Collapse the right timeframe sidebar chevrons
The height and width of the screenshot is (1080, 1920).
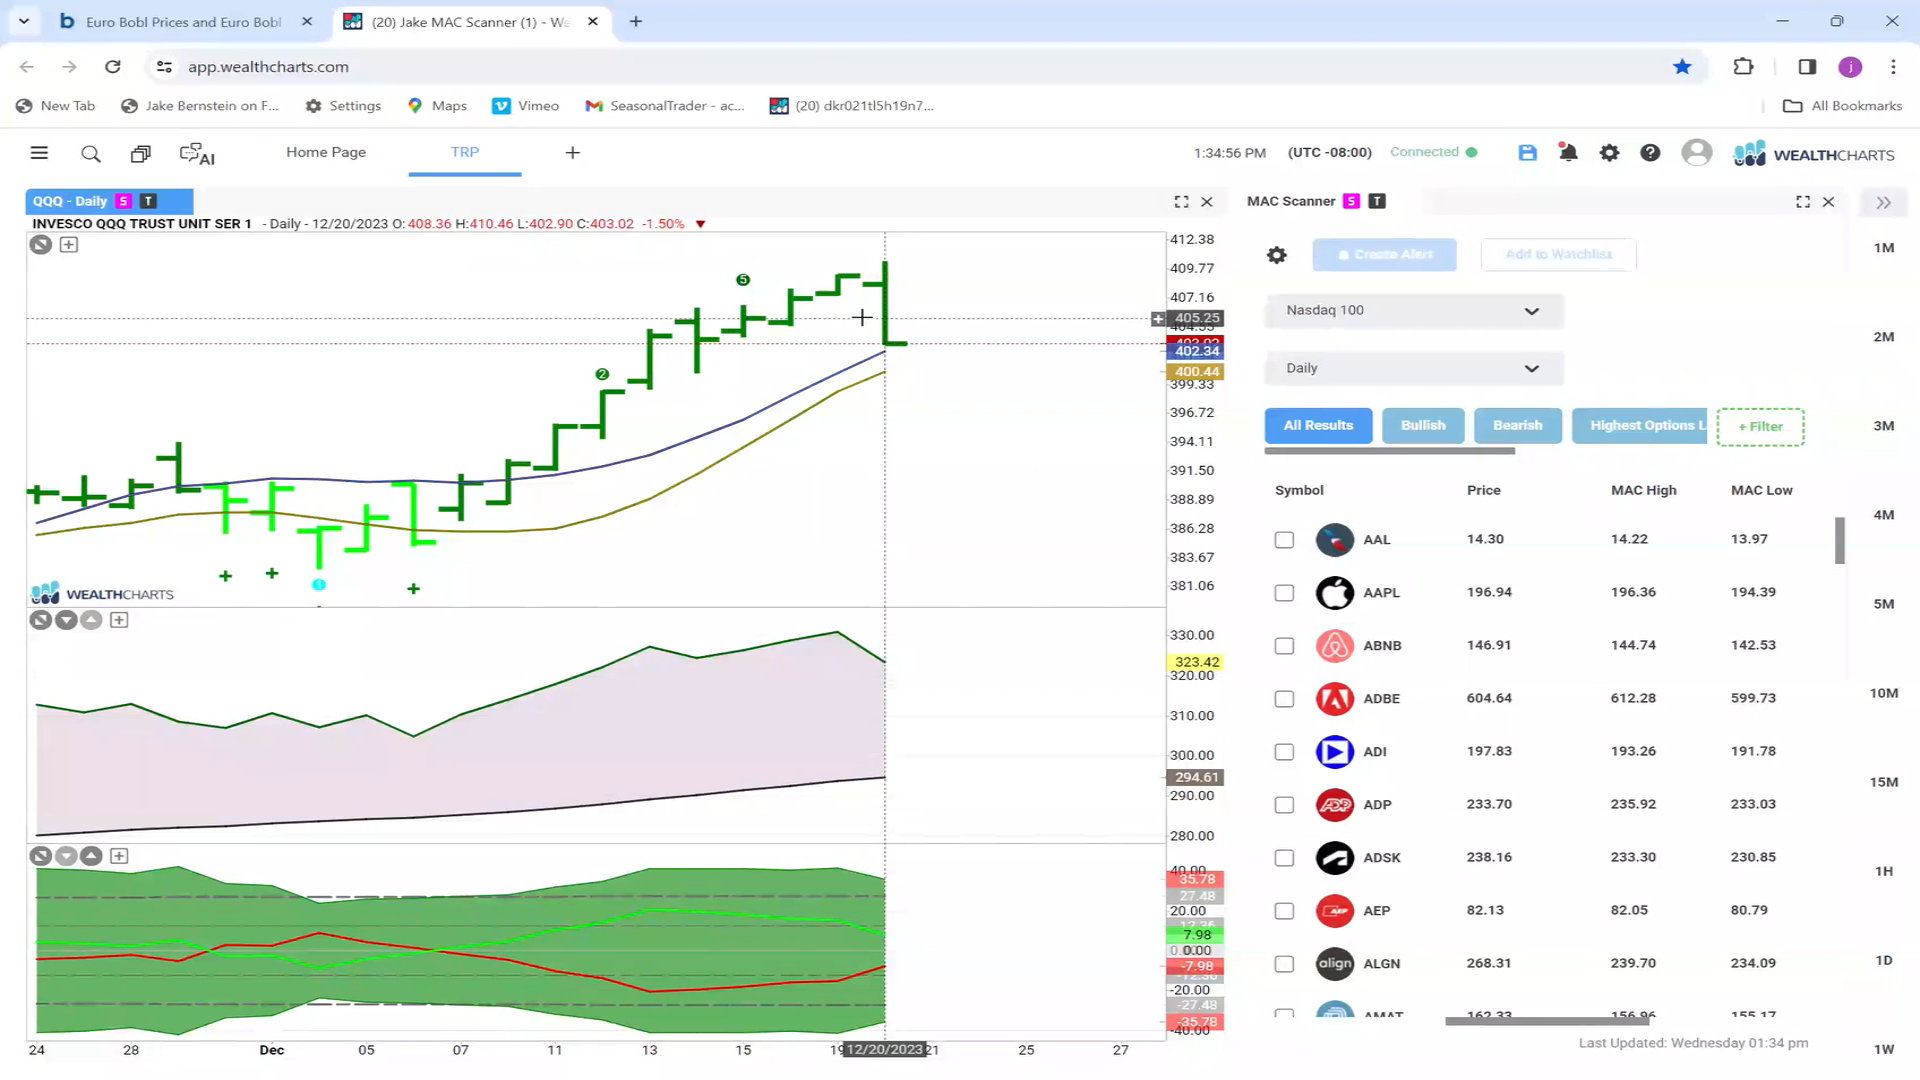tap(1884, 203)
